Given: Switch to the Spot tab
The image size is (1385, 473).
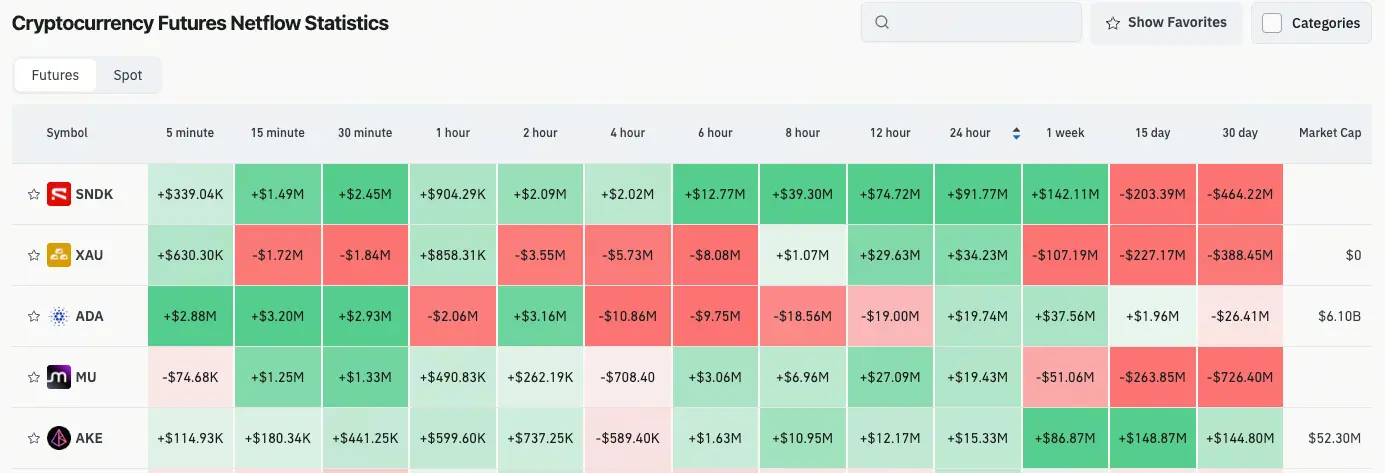Looking at the screenshot, I should coord(128,75).
